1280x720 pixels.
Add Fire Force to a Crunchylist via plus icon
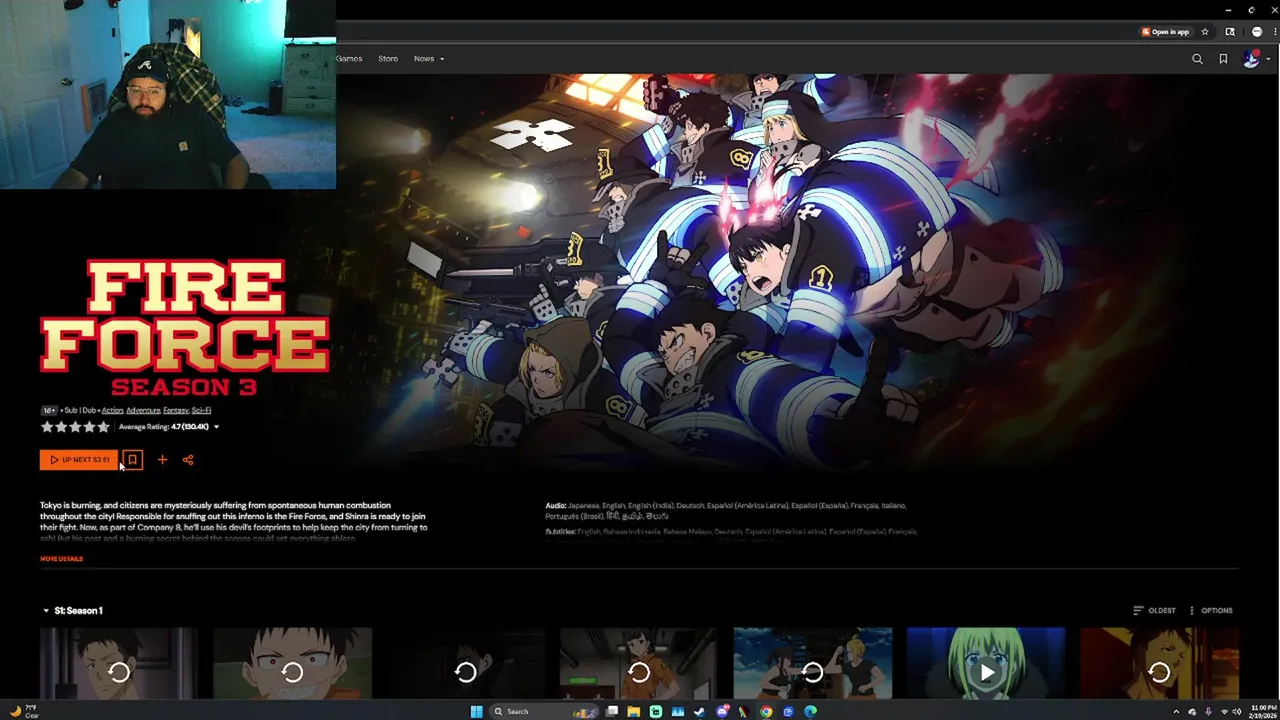(162, 460)
